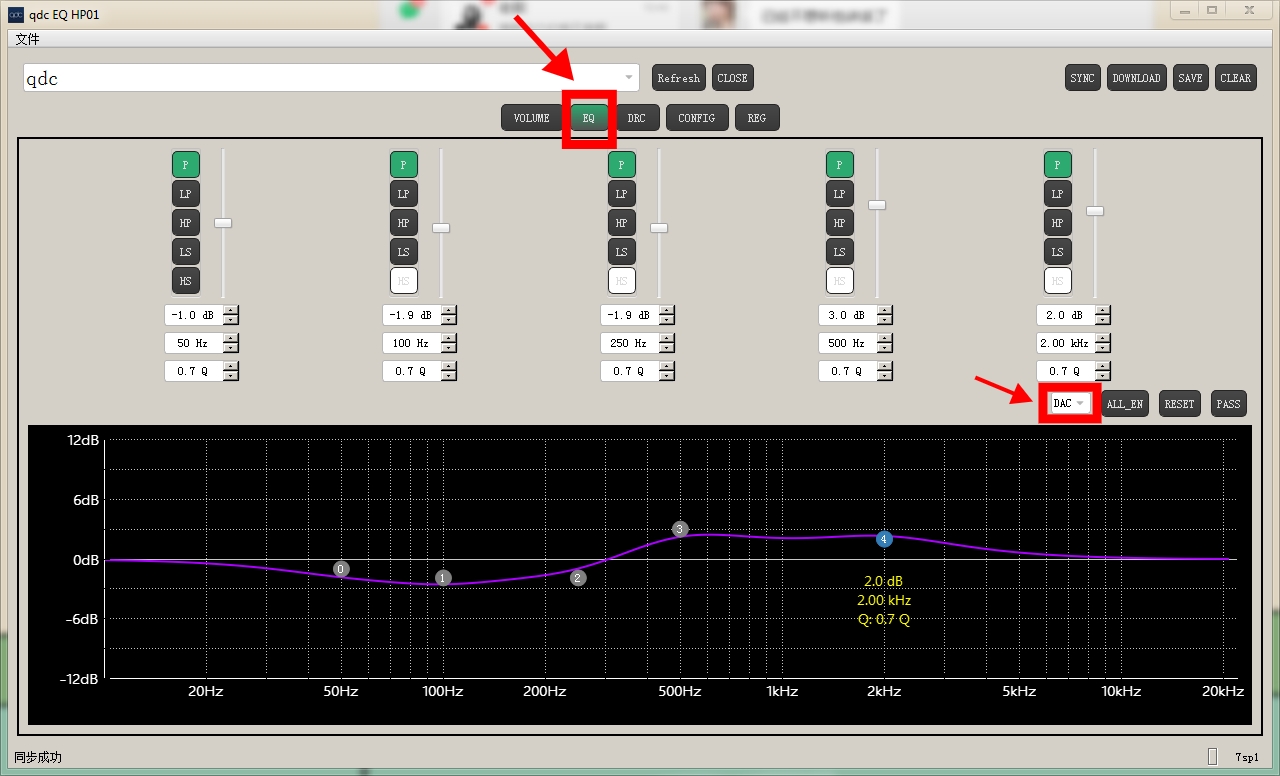Select LP filter type for band one
This screenshot has width=1280, height=776.
(185, 194)
